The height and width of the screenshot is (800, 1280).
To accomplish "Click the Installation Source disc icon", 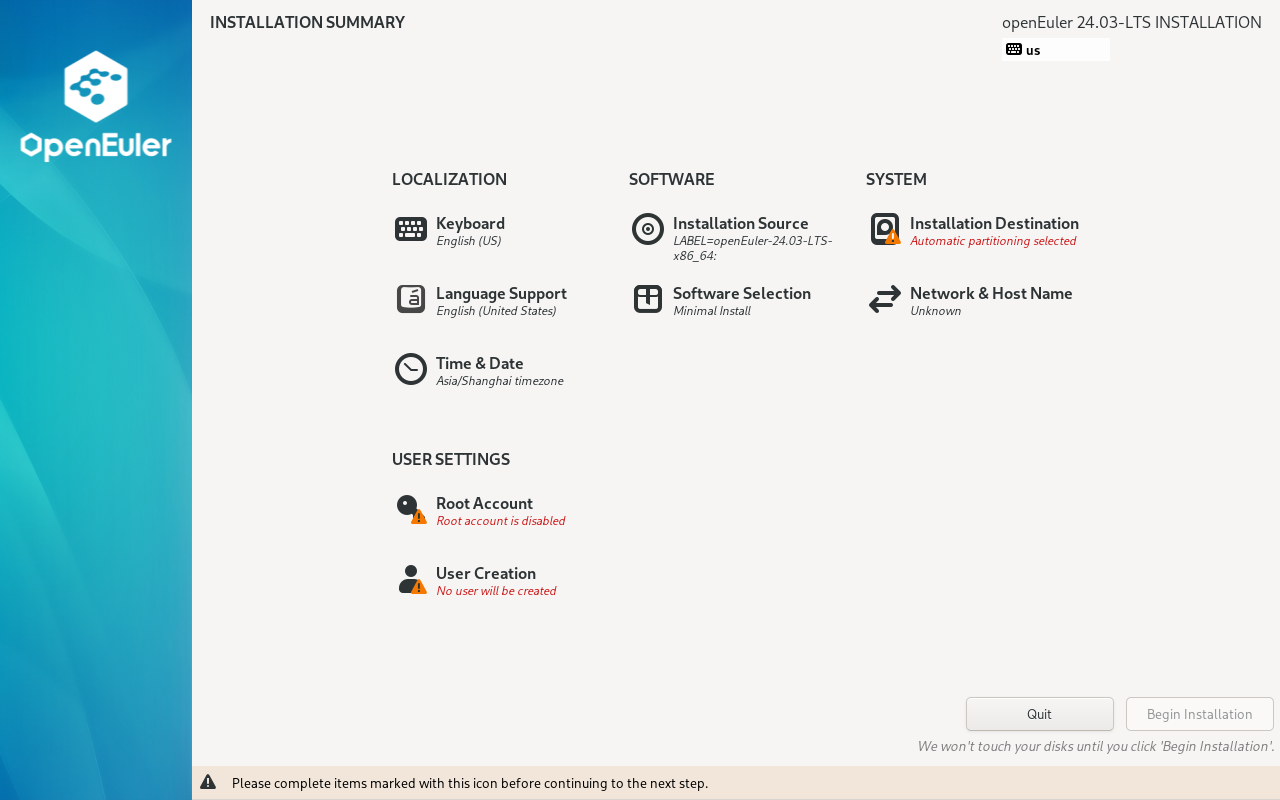I will [x=647, y=229].
